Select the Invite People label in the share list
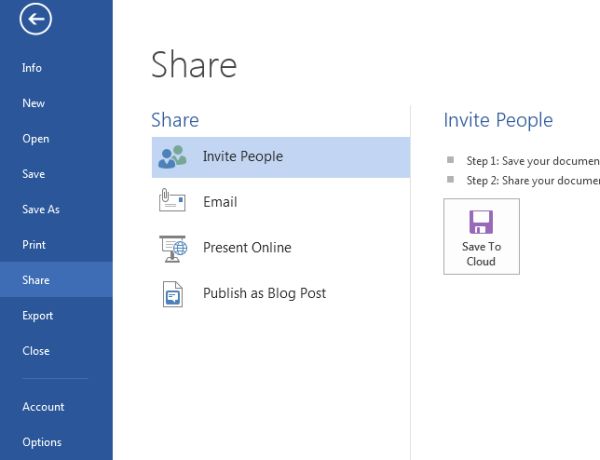The image size is (600, 460). pos(243,156)
